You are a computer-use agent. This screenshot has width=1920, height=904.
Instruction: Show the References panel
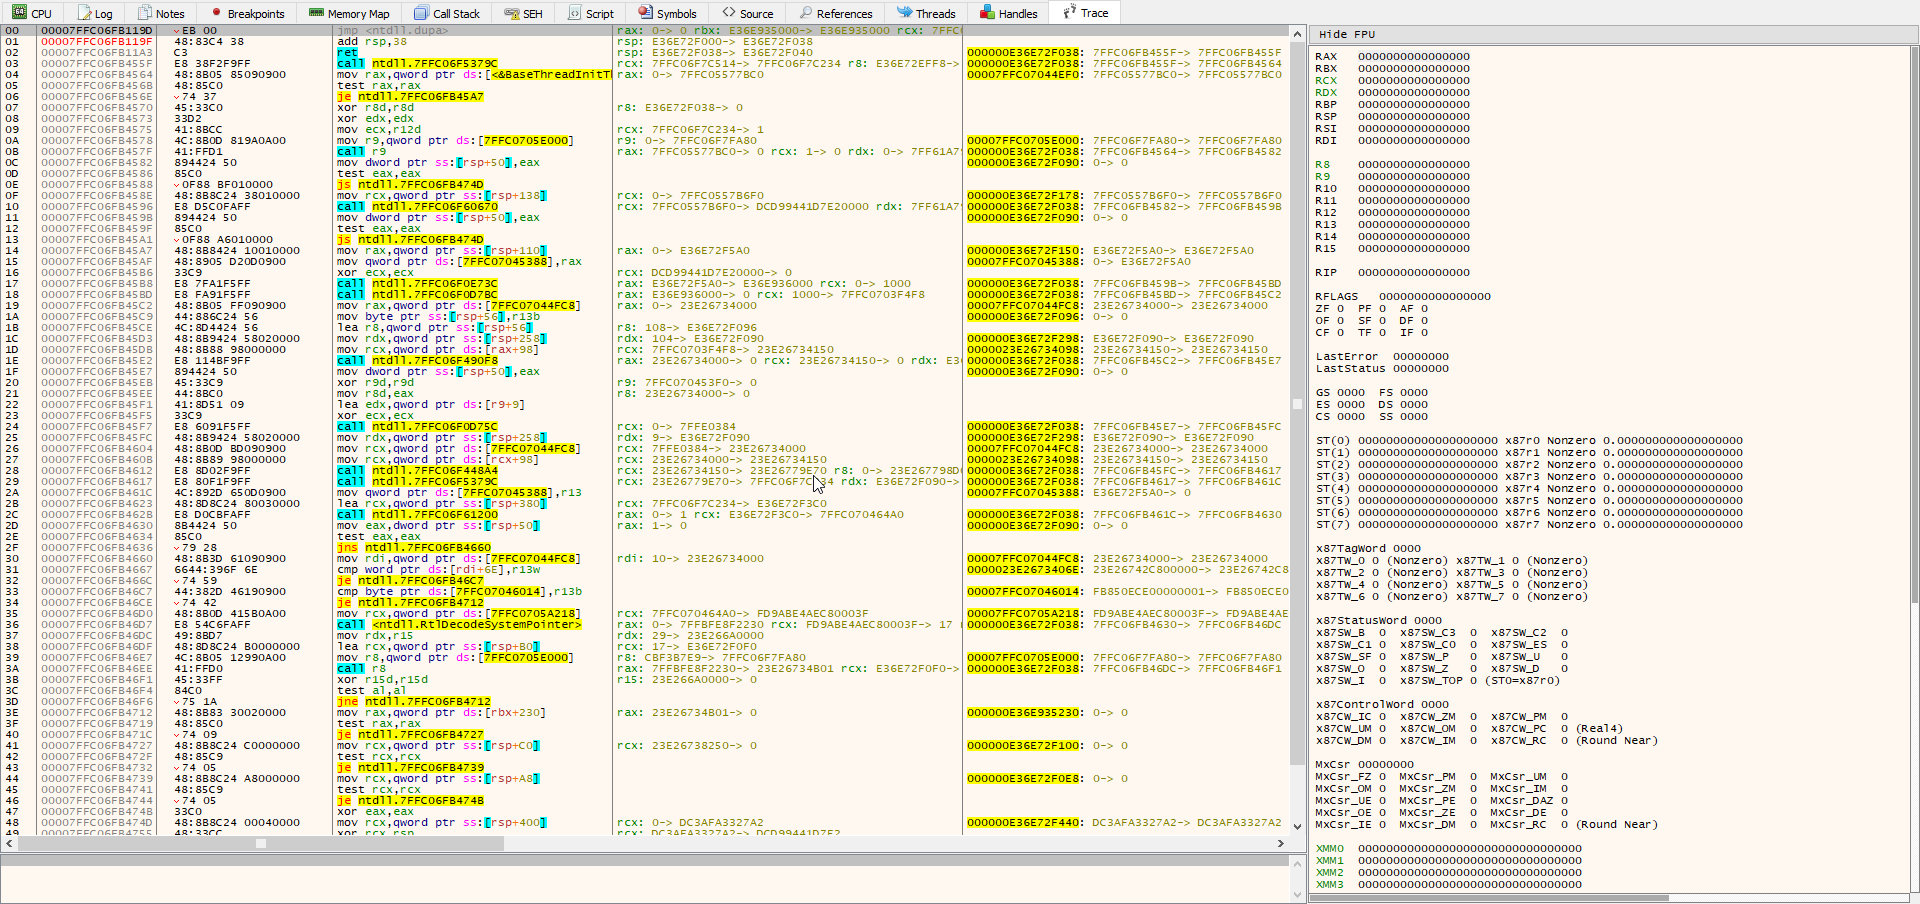tap(836, 13)
